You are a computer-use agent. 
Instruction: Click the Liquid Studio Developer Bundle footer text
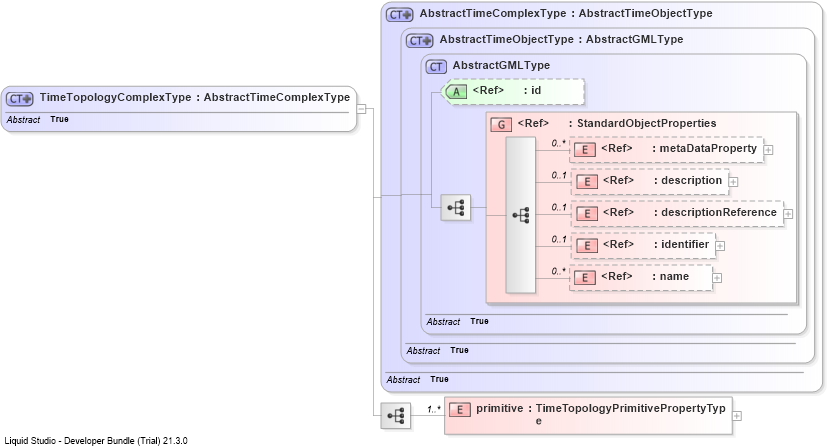(x=96, y=441)
